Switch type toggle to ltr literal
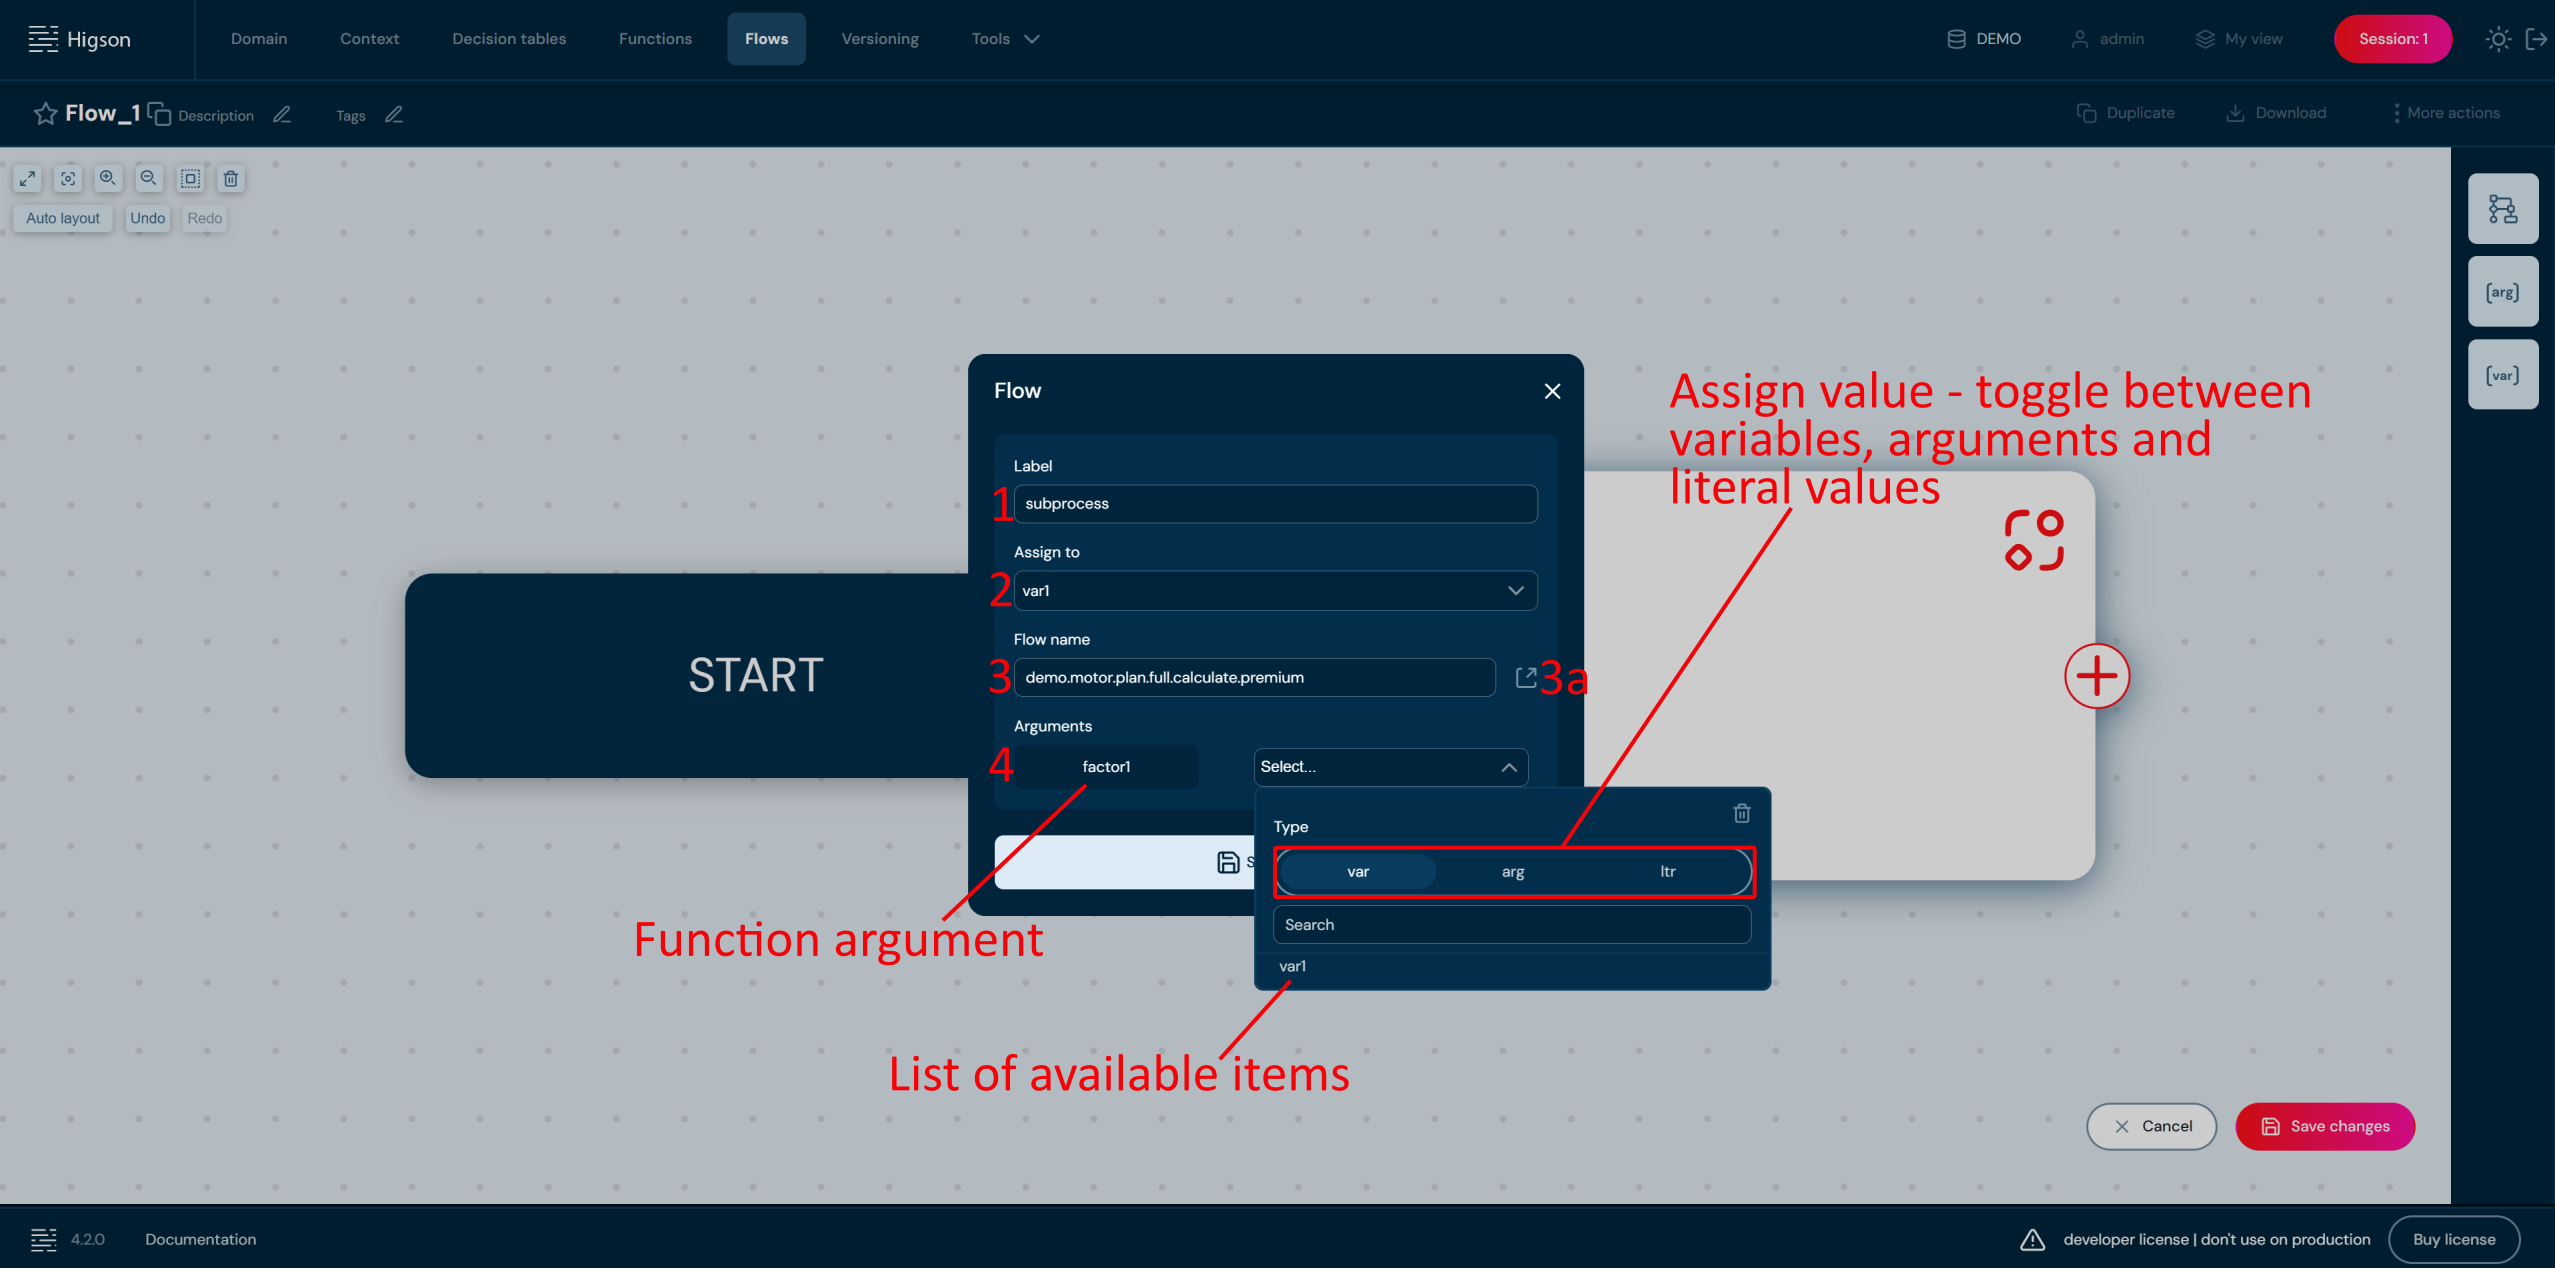This screenshot has width=2555, height=1268. pos(1667,871)
